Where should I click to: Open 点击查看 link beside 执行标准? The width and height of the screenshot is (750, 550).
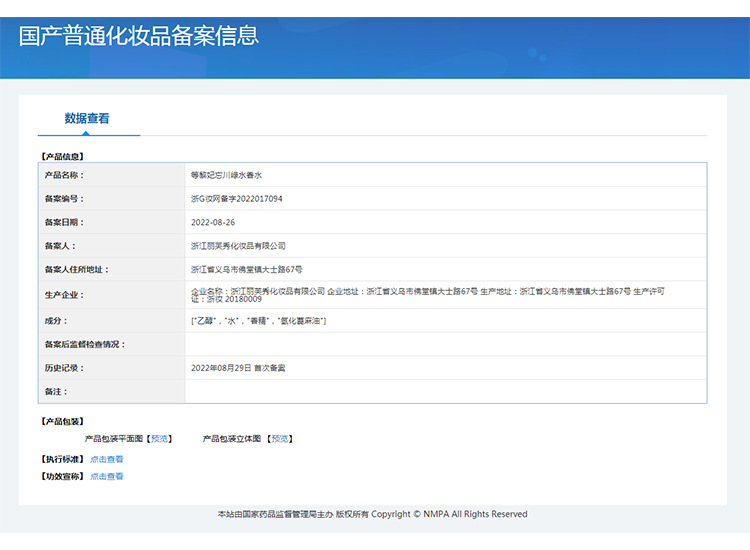107,459
